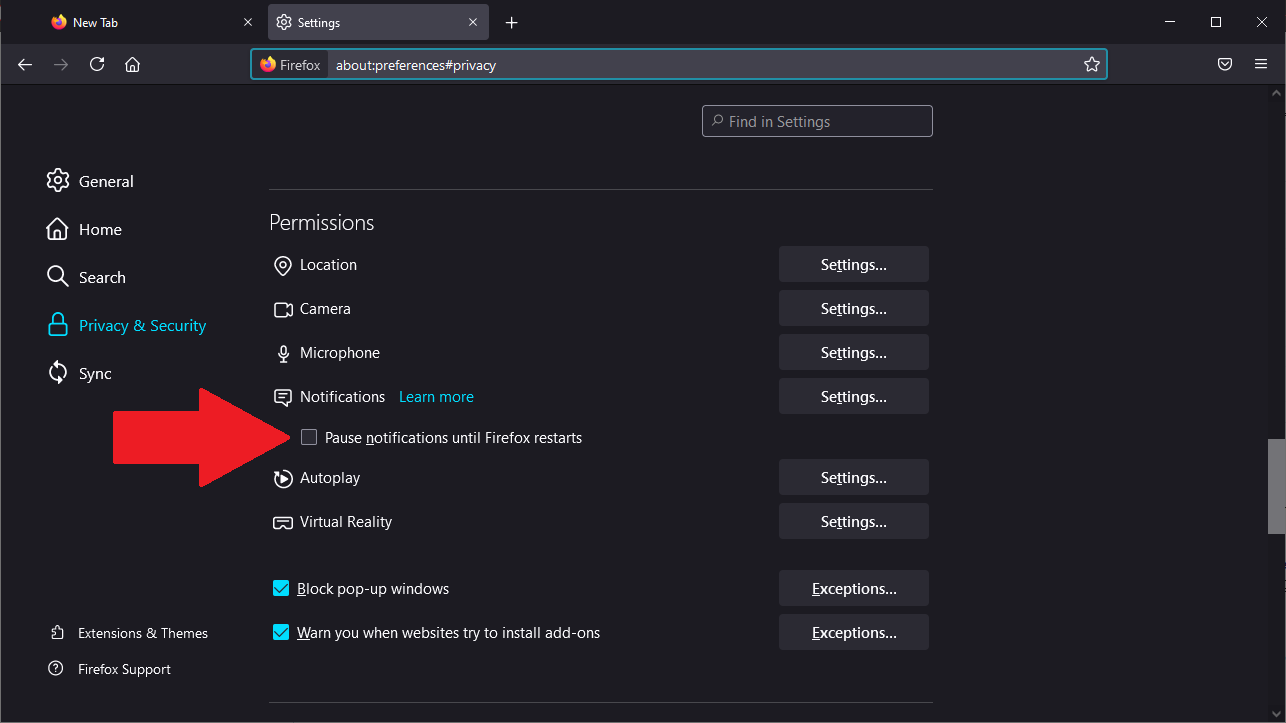Enable Pause notifications until Firefox restarts
The width and height of the screenshot is (1286, 723).
tap(309, 437)
